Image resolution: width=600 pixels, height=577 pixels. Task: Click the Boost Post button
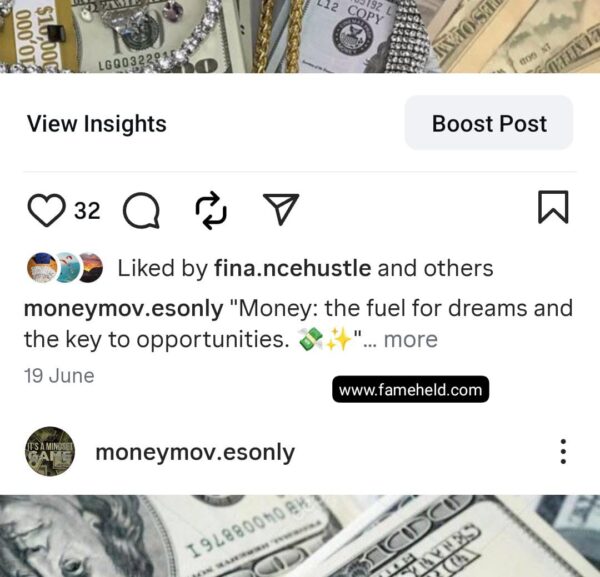pos(489,122)
